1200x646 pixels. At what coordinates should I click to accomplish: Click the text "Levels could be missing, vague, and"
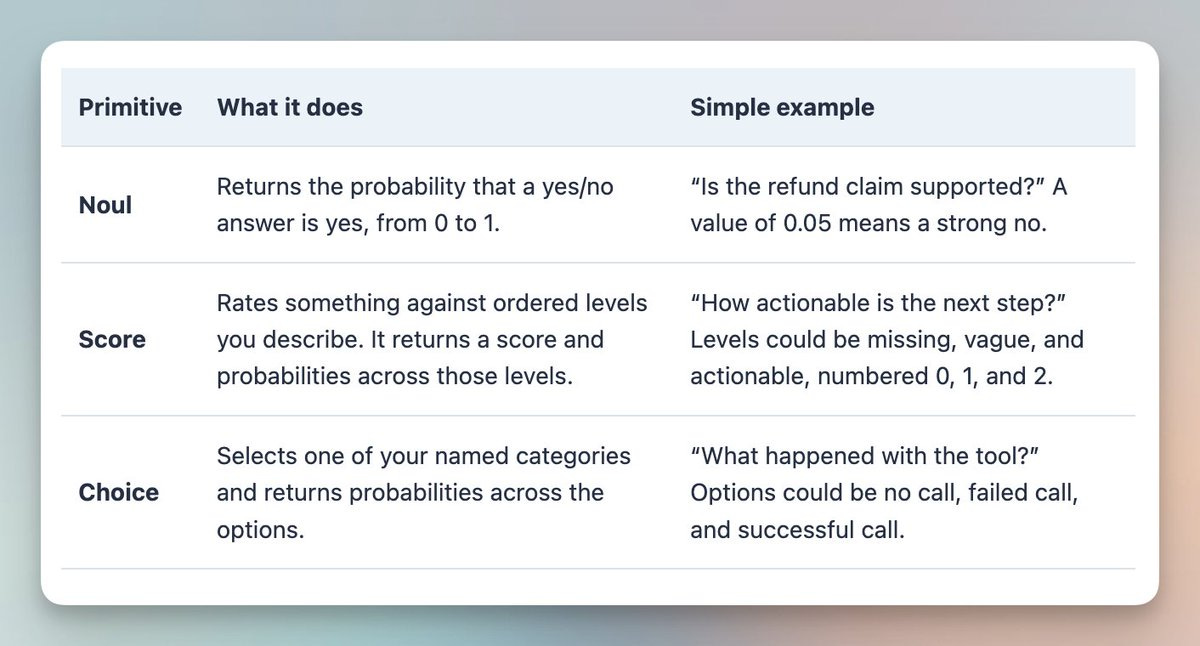[x=887, y=340]
